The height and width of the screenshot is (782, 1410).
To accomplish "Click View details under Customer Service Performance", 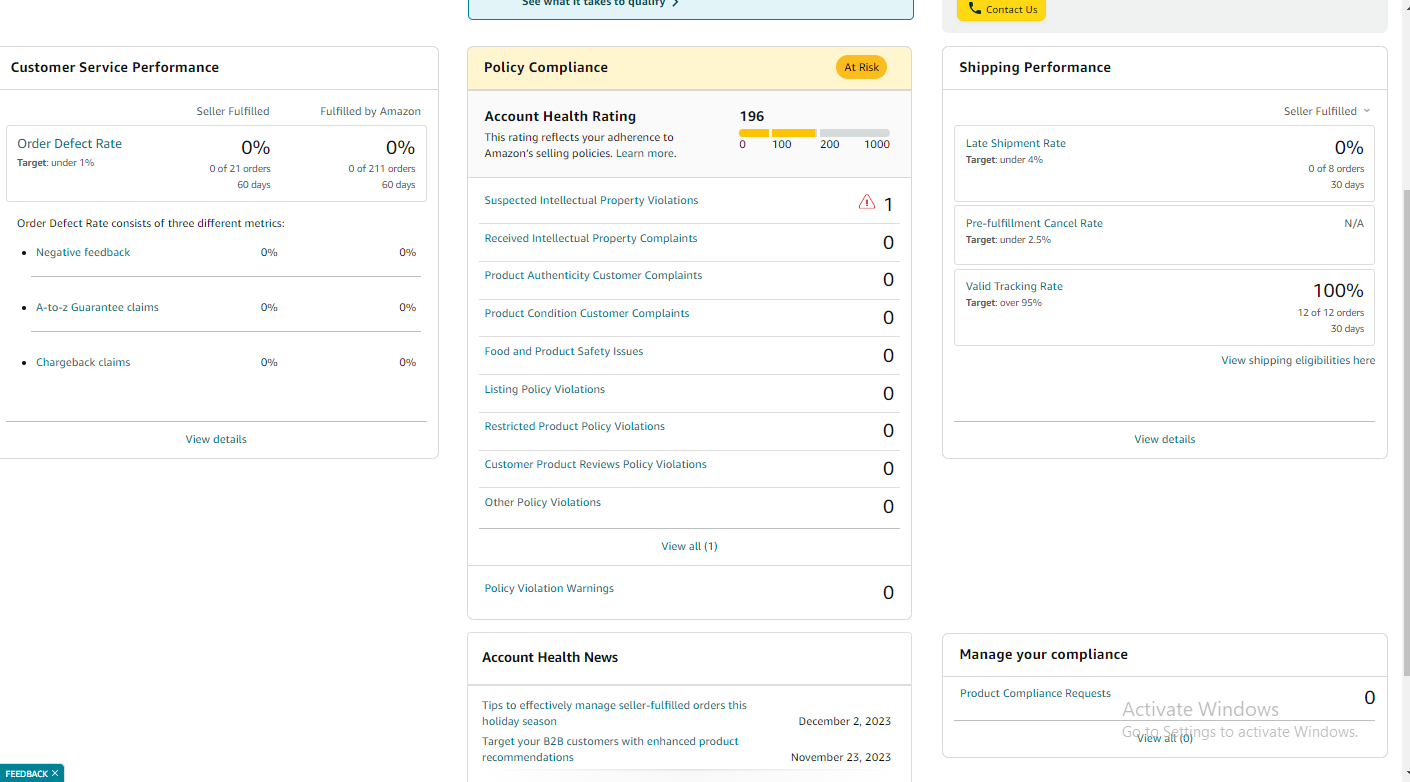I will [216, 439].
